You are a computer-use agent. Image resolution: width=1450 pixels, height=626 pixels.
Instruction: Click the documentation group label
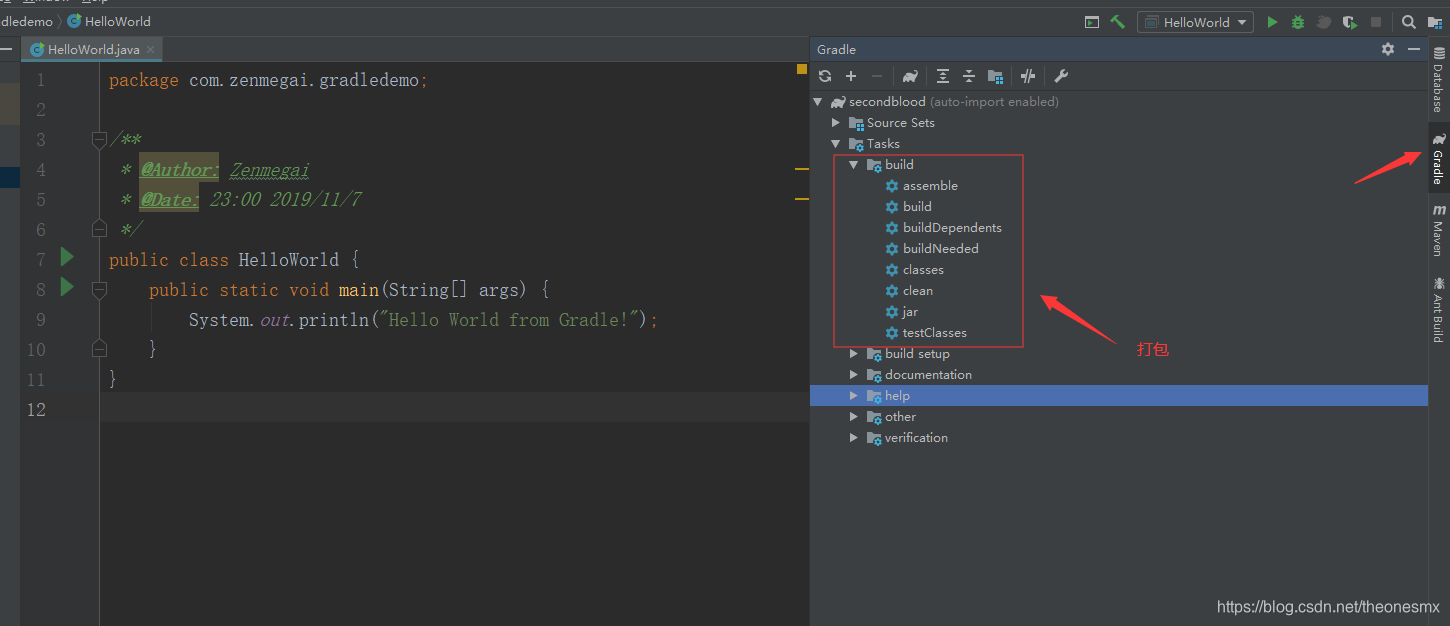(928, 375)
